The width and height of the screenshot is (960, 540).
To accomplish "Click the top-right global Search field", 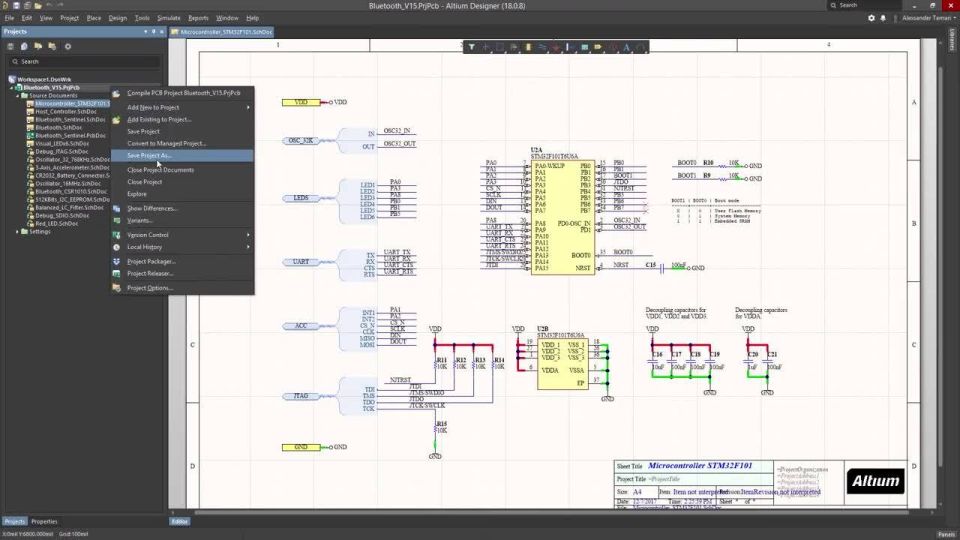I will 864,6.
